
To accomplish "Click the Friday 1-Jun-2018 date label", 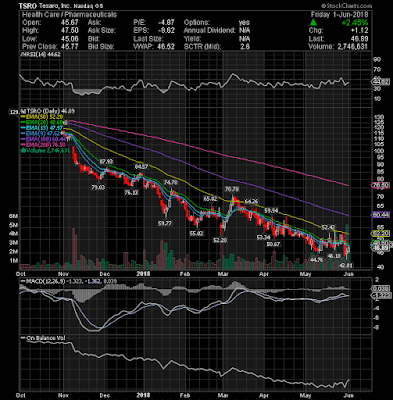I will click(x=340, y=15).
